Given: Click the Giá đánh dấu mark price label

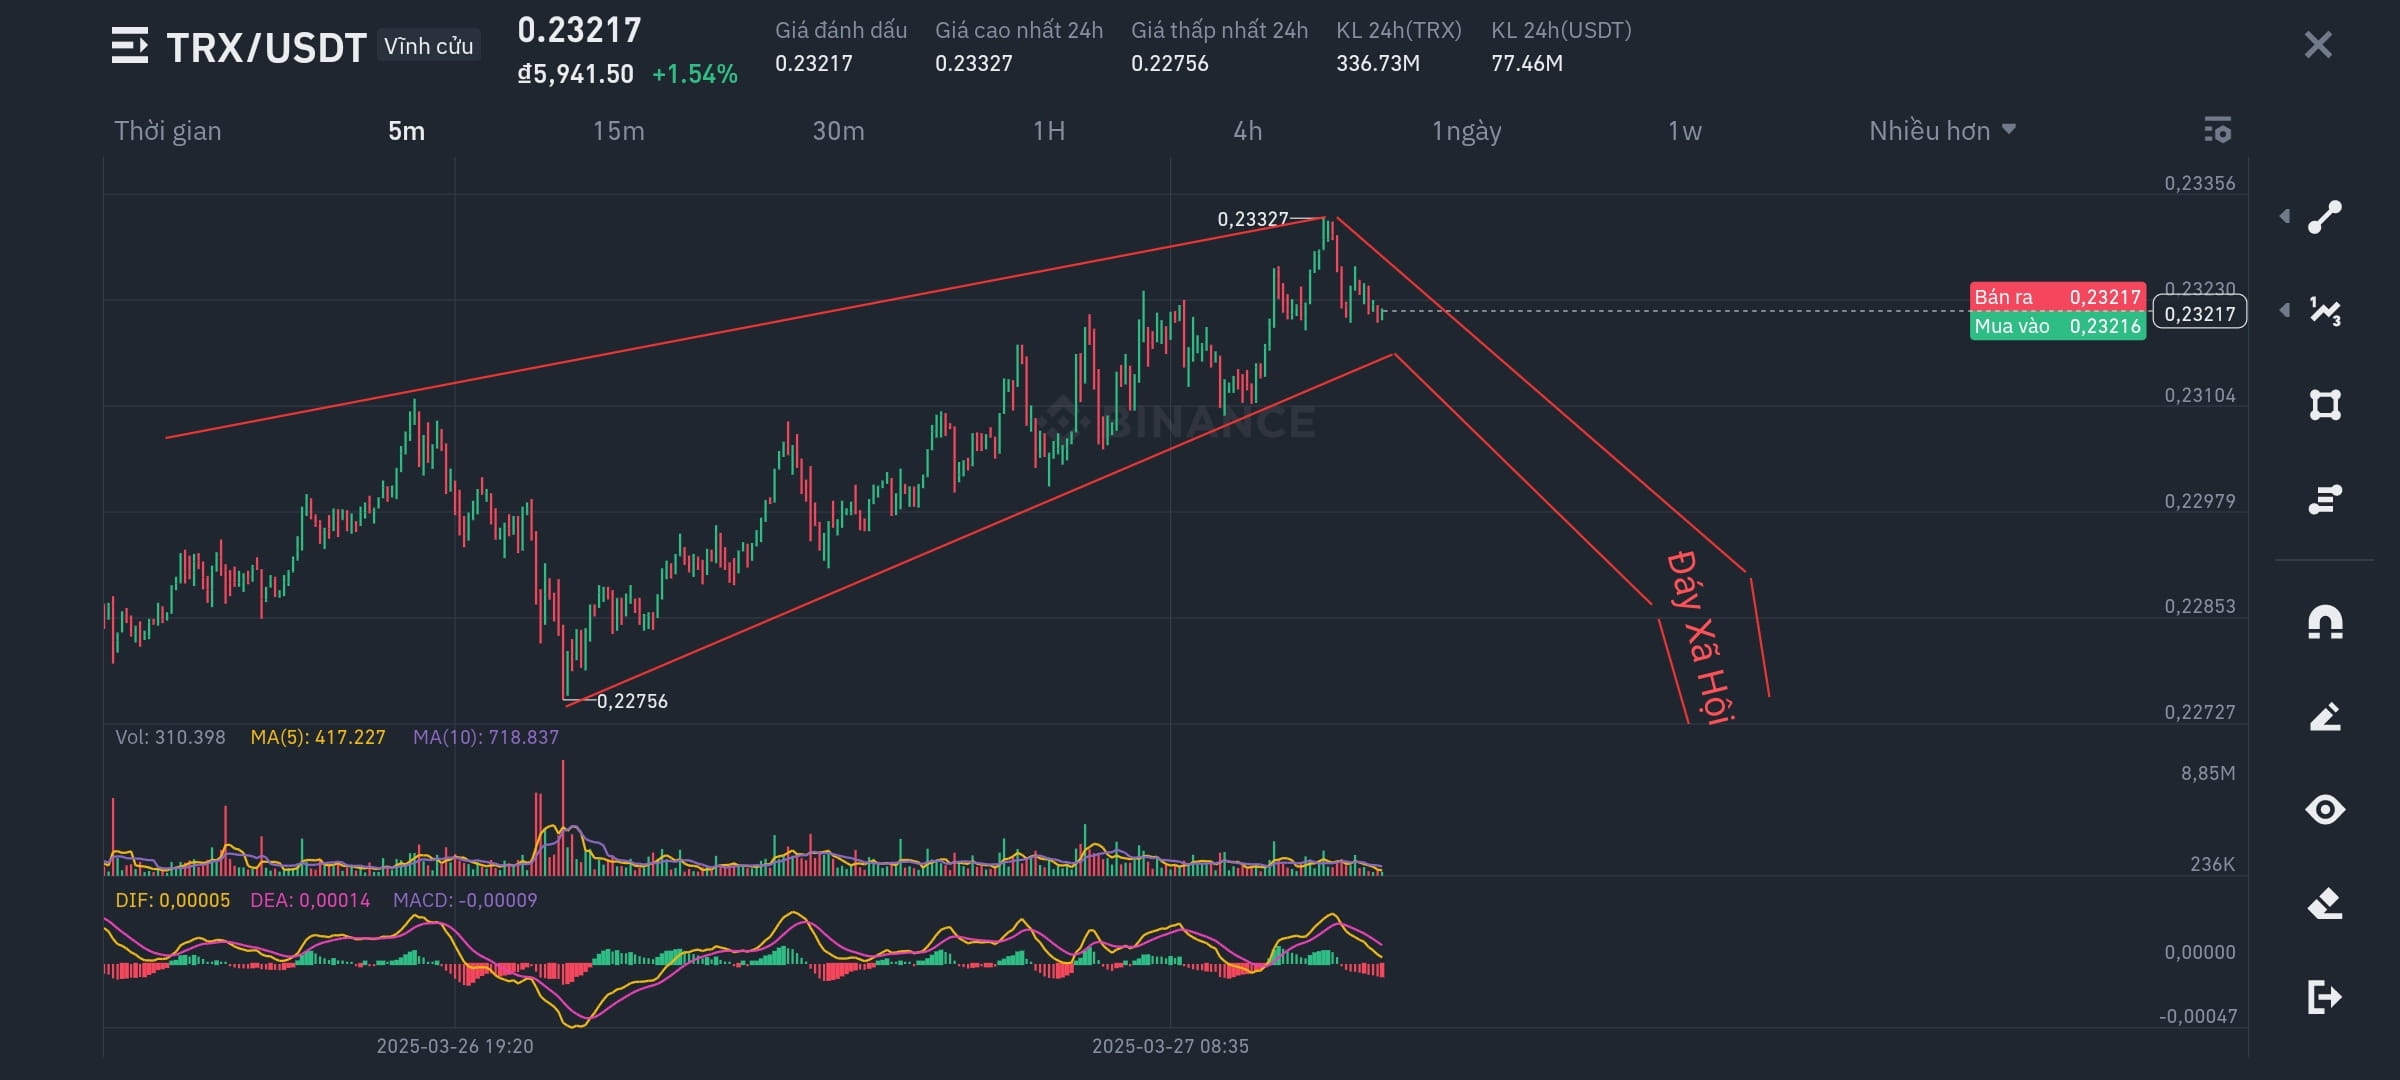Looking at the screenshot, I should (841, 30).
